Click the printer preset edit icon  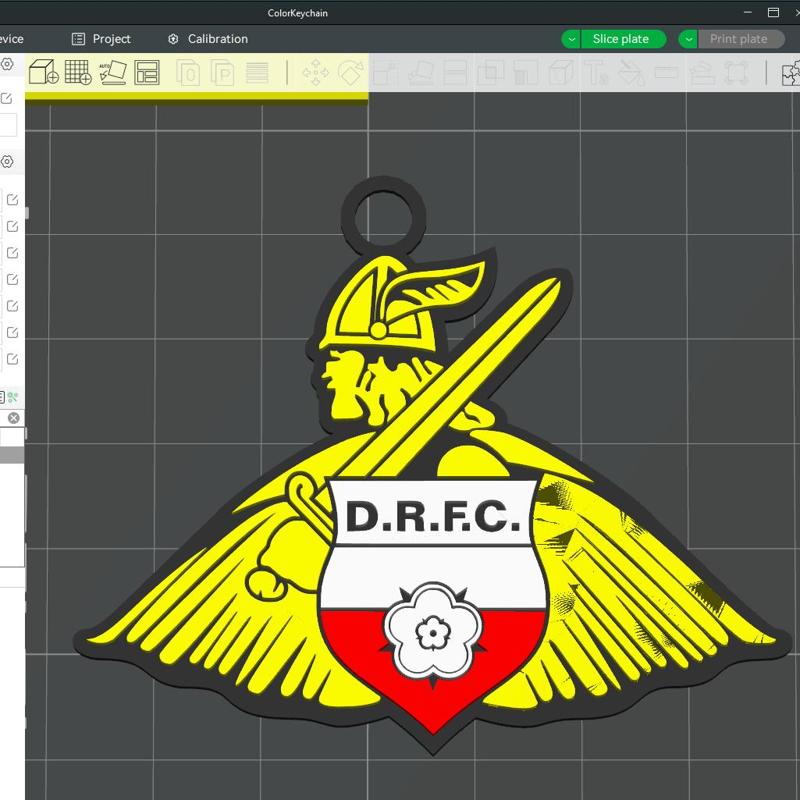(6, 98)
